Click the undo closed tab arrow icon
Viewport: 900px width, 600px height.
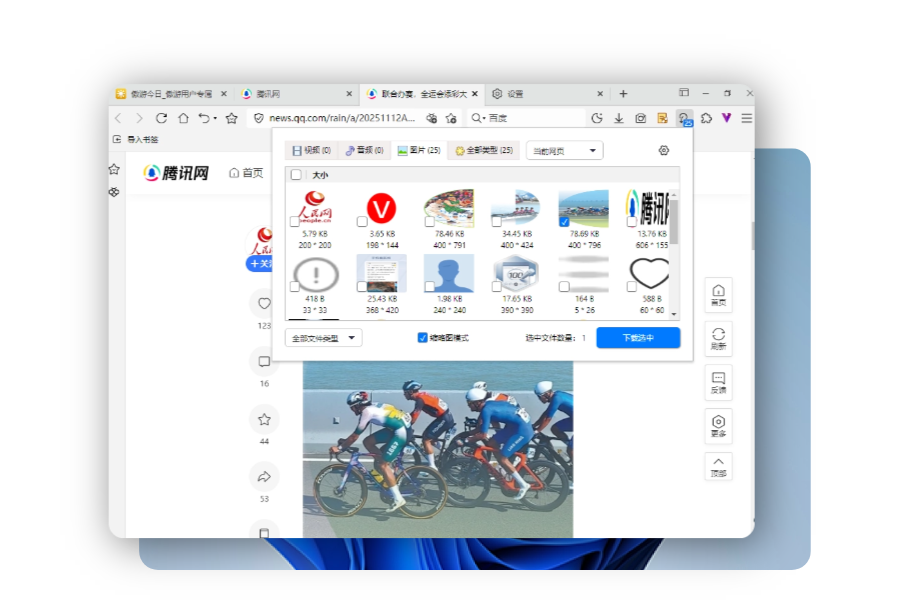click(204, 118)
